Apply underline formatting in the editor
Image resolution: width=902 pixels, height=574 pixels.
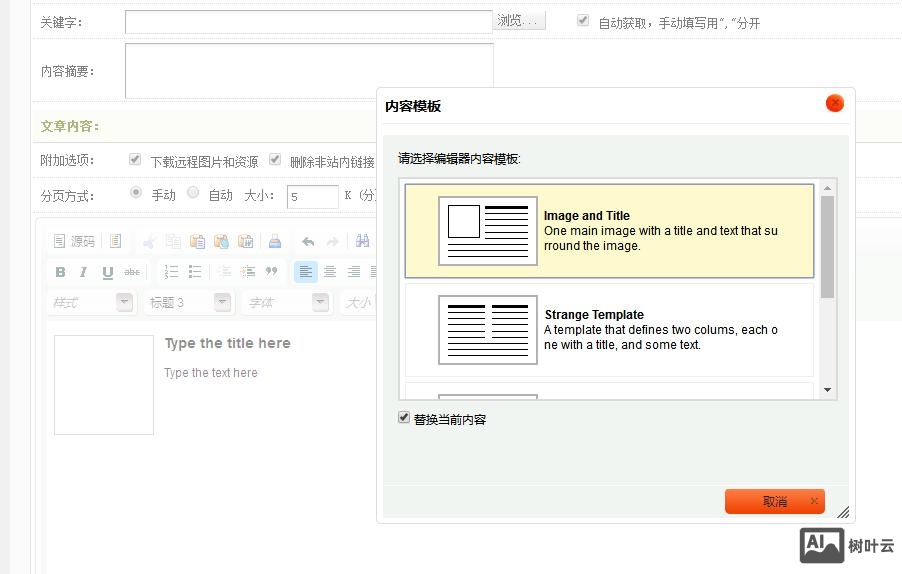107,272
